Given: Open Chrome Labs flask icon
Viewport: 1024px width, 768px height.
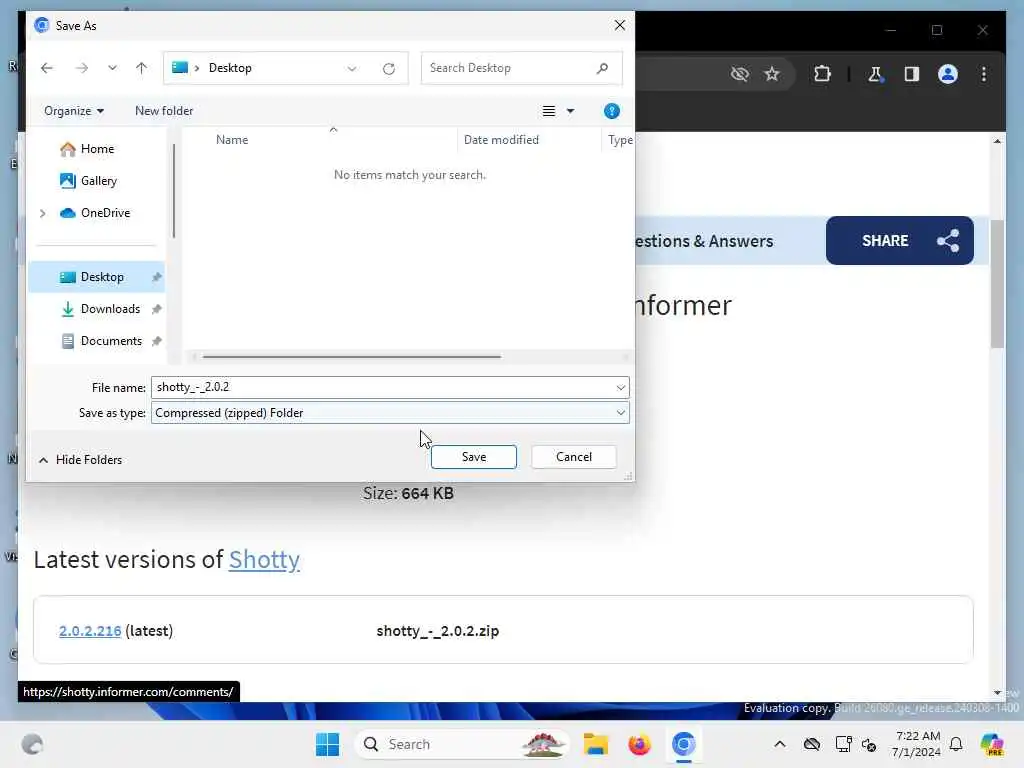Looking at the screenshot, I should [874, 74].
